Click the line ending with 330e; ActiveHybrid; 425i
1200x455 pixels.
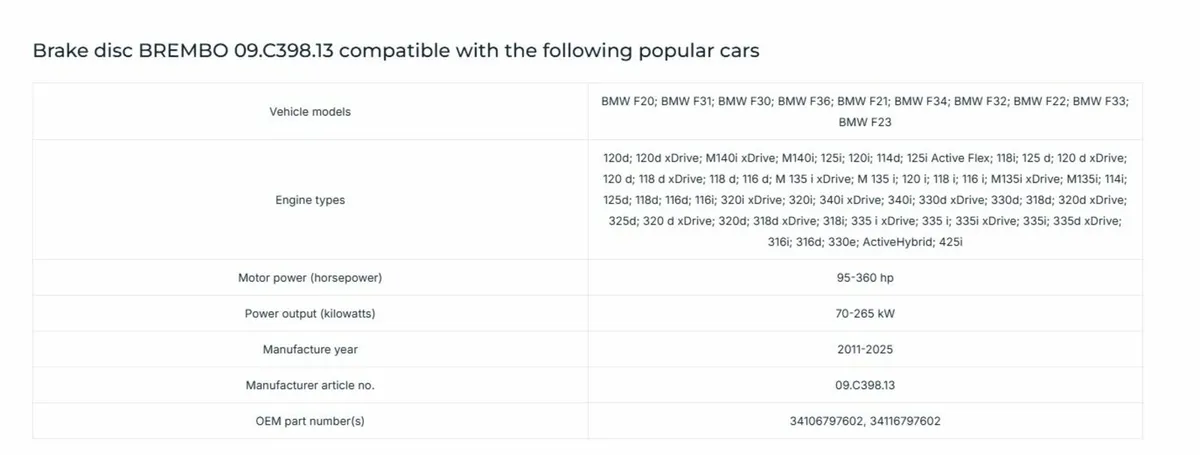pyautogui.click(x=865, y=242)
